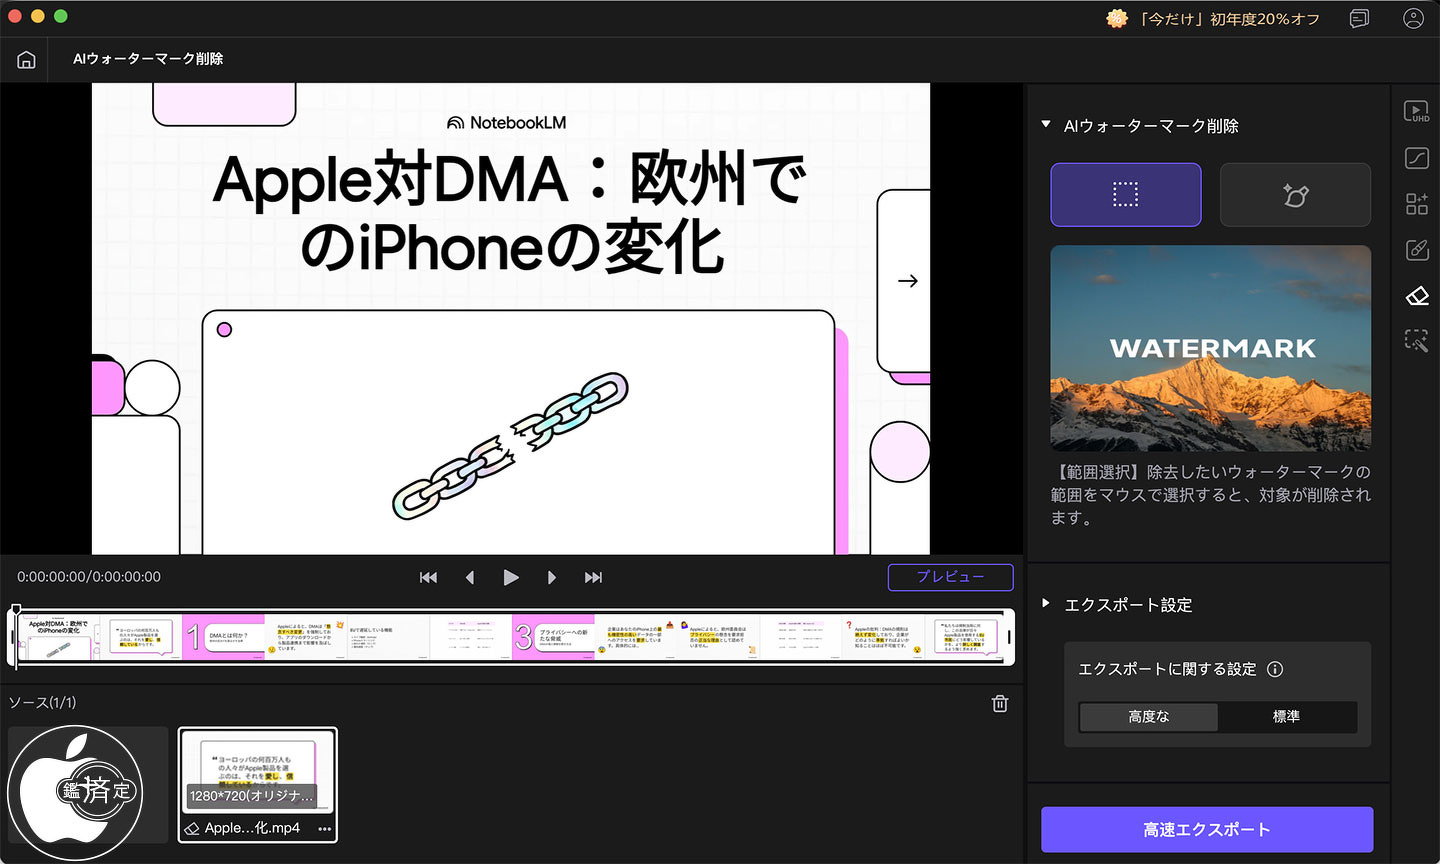Open the AI object selection tool
The width and height of the screenshot is (1440, 864).
click(x=1416, y=341)
